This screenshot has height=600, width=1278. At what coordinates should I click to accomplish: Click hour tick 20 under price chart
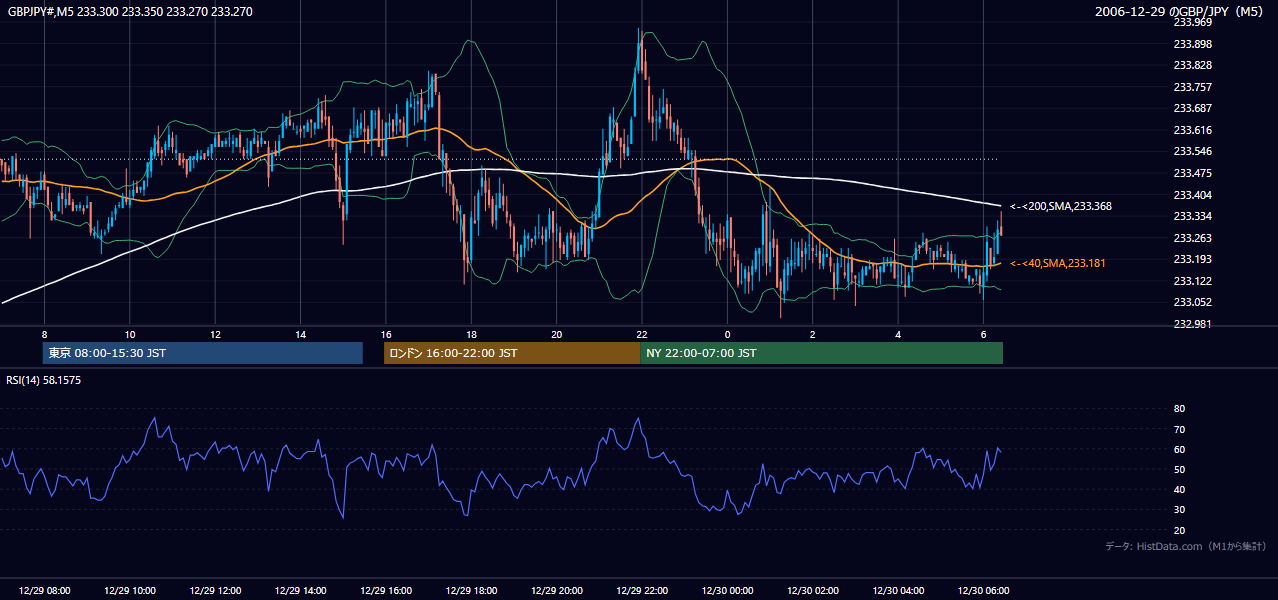coord(557,334)
